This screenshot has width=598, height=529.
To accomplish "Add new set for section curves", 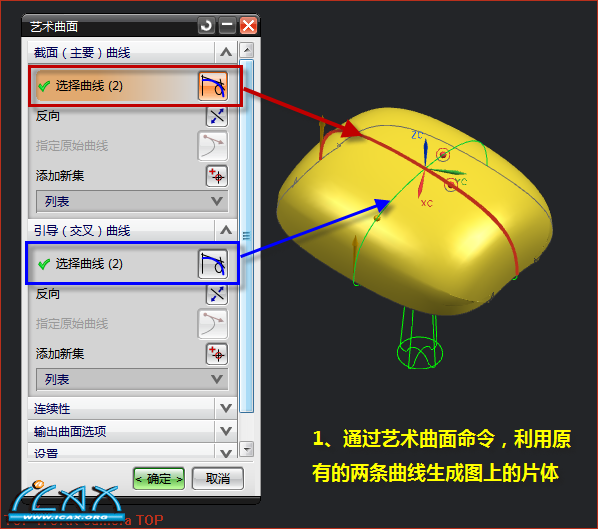I will (x=217, y=176).
